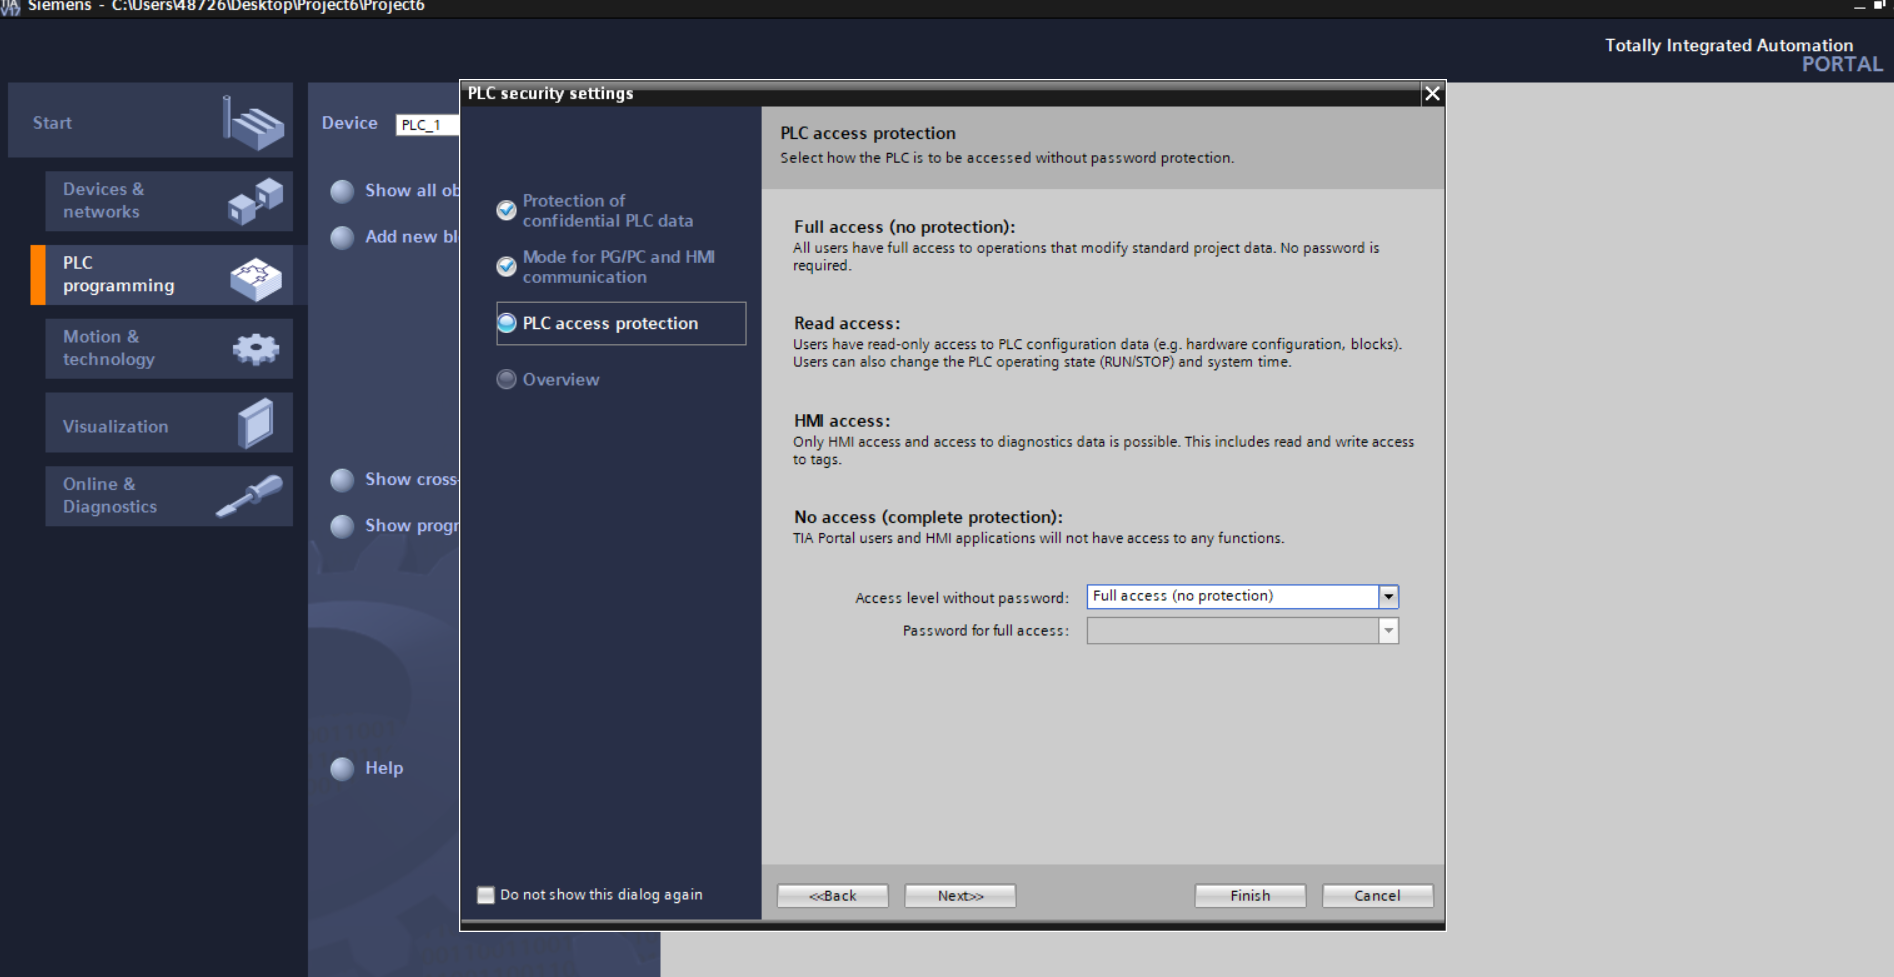Click the Show program structure link

(x=412, y=526)
